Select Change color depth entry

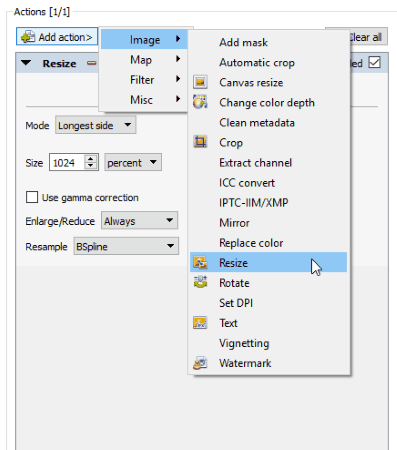tap(268, 102)
